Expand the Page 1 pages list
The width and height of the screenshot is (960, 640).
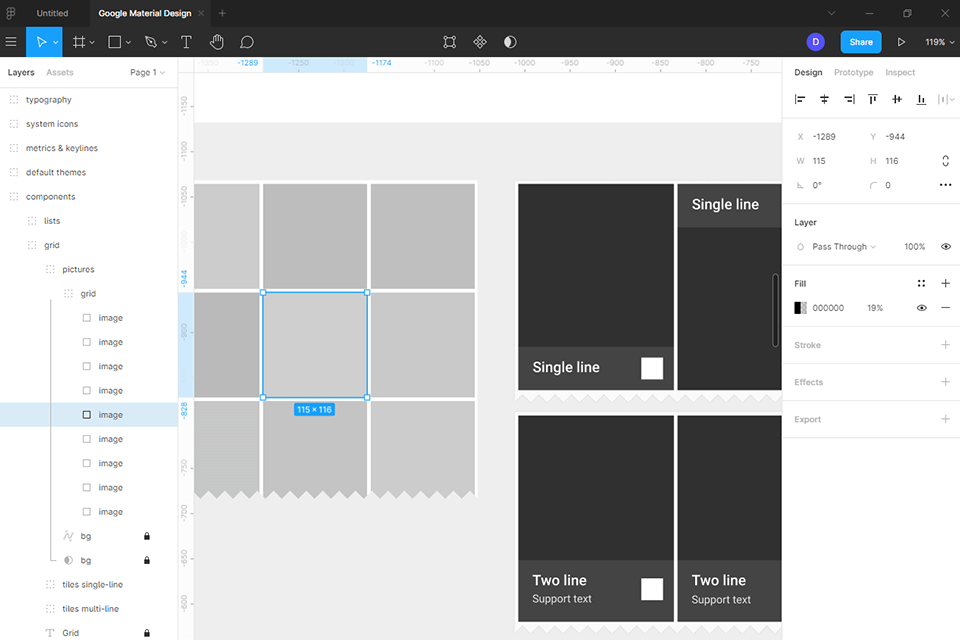147,72
